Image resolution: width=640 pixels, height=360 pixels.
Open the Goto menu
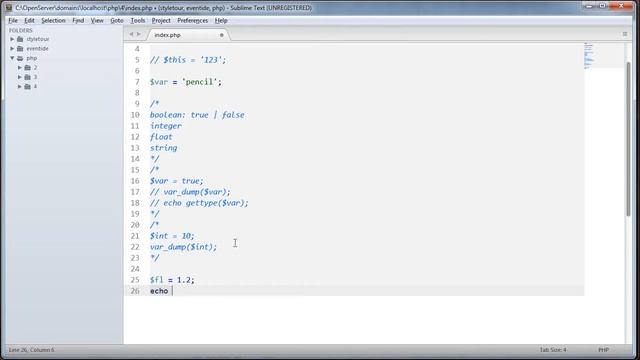(117, 20)
